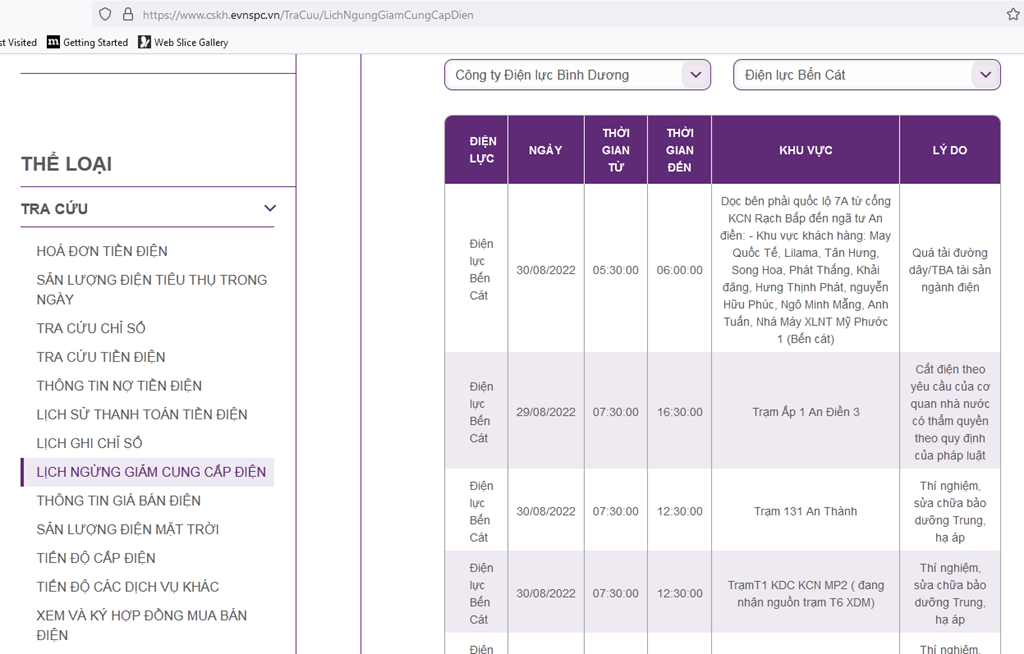This screenshot has width=1024, height=654.
Task: Click the browser address bar URL
Action: pos(308,14)
